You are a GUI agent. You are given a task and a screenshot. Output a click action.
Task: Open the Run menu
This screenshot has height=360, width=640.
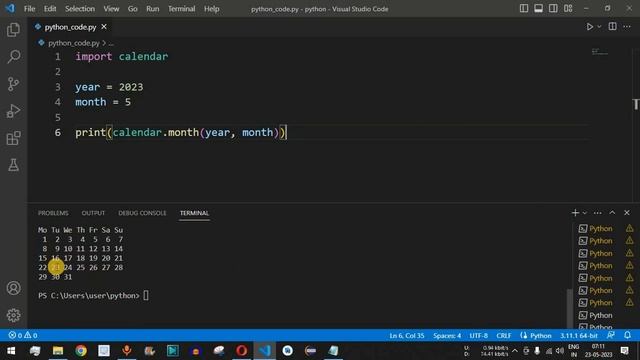point(153,9)
